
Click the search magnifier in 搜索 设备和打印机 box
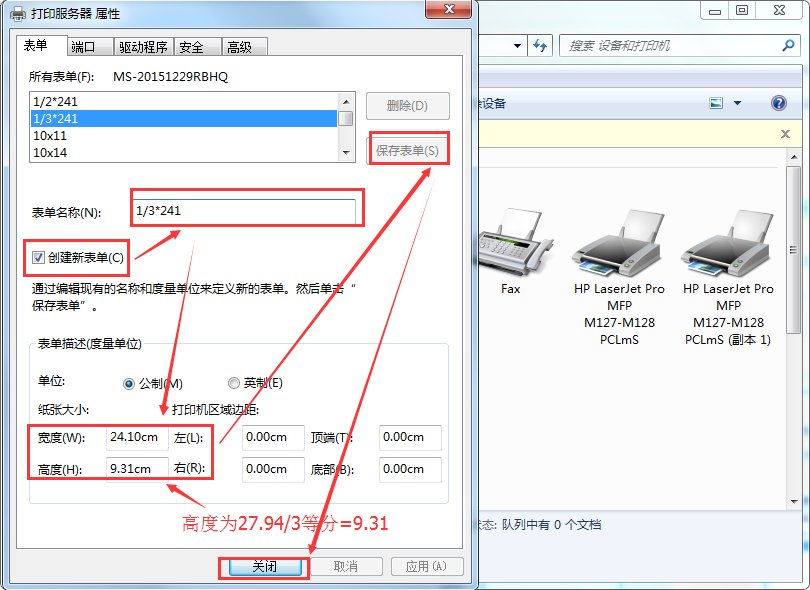click(790, 46)
